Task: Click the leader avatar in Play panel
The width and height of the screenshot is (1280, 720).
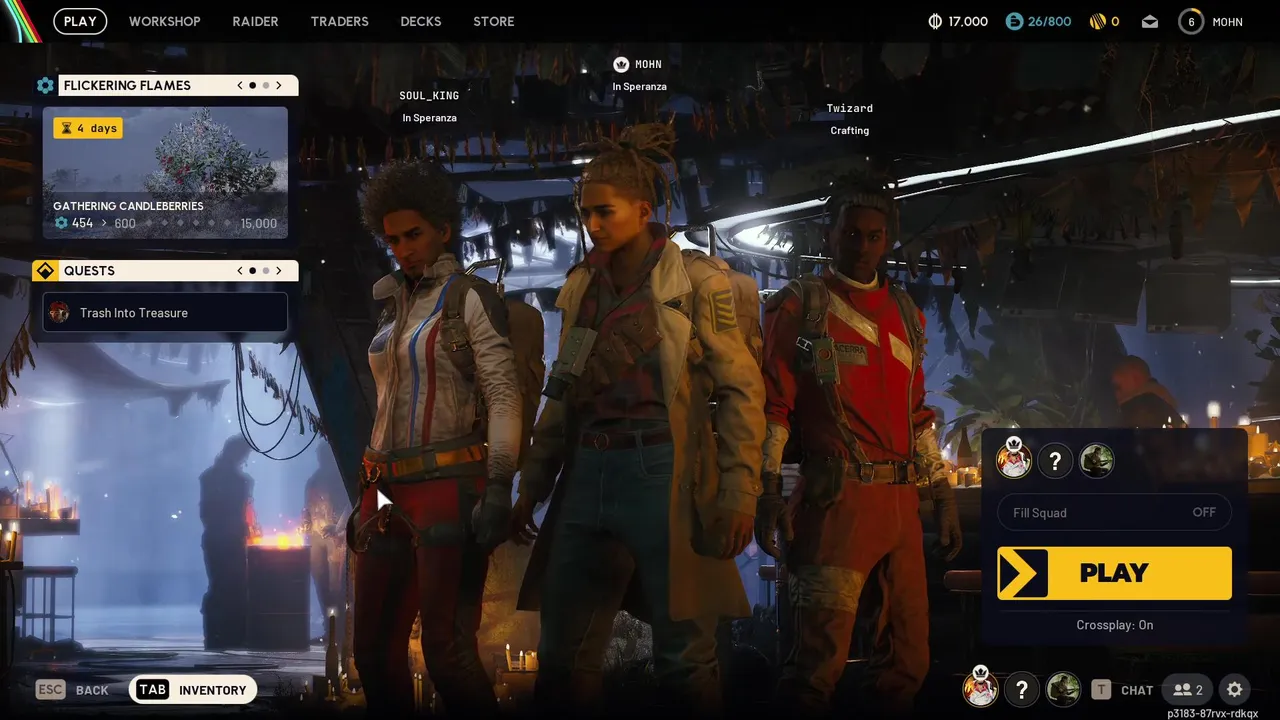Action: point(1013,460)
